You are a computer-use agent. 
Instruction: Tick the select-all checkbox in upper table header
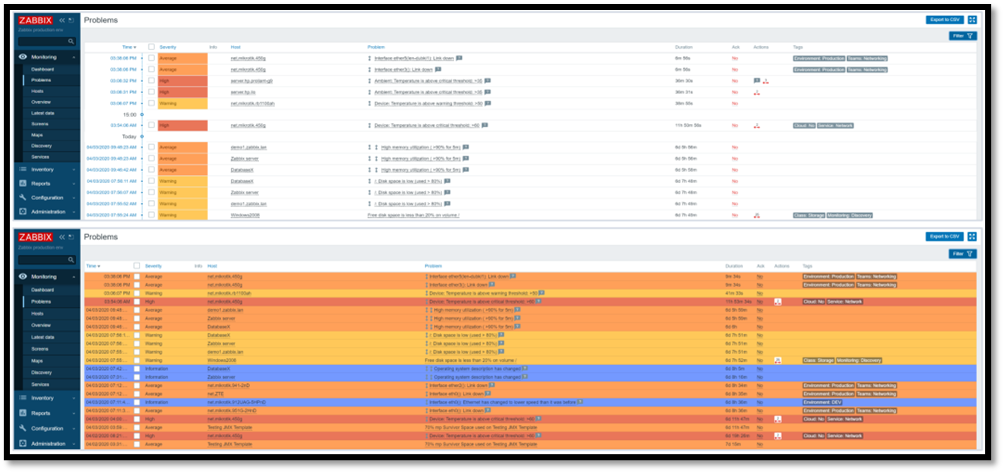click(x=152, y=46)
